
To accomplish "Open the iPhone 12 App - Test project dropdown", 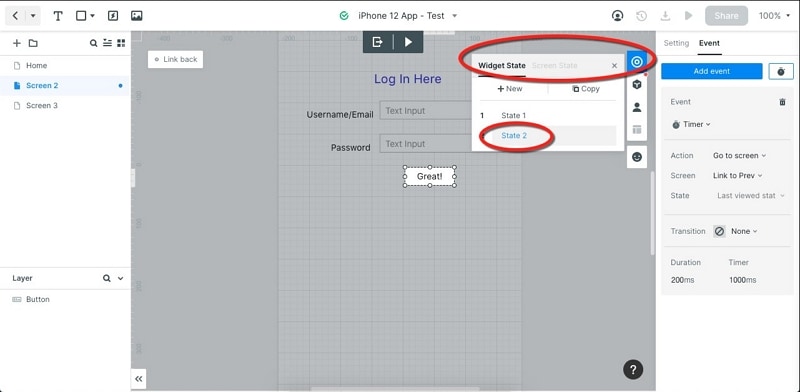I will click(x=455, y=16).
